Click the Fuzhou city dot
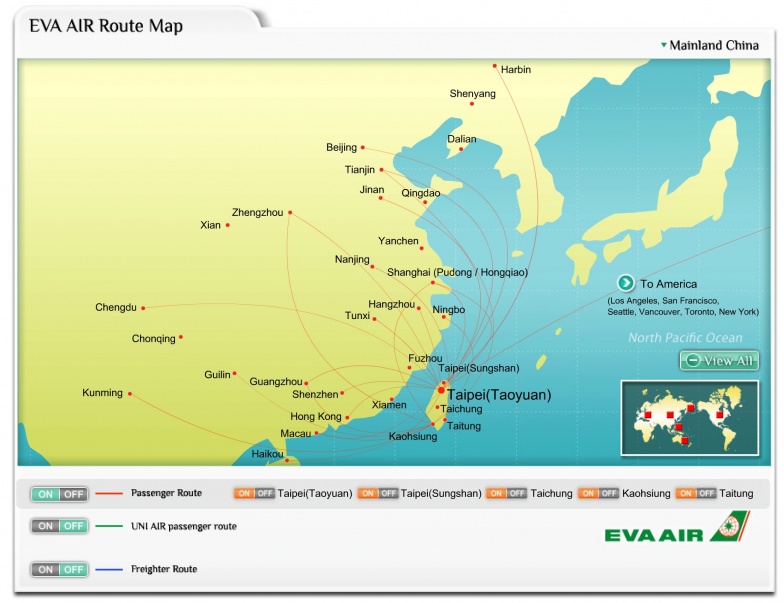Screen dimensions: 784x603 pyautogui.click(x=410, y=368)
